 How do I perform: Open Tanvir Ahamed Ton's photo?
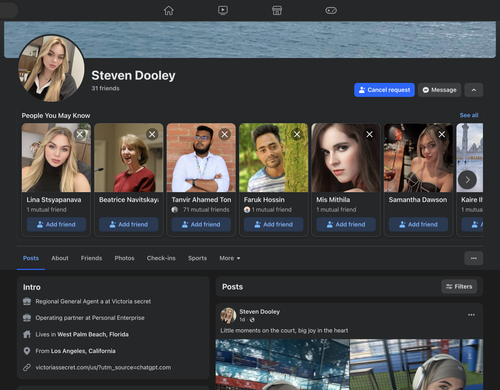[201, 158]
